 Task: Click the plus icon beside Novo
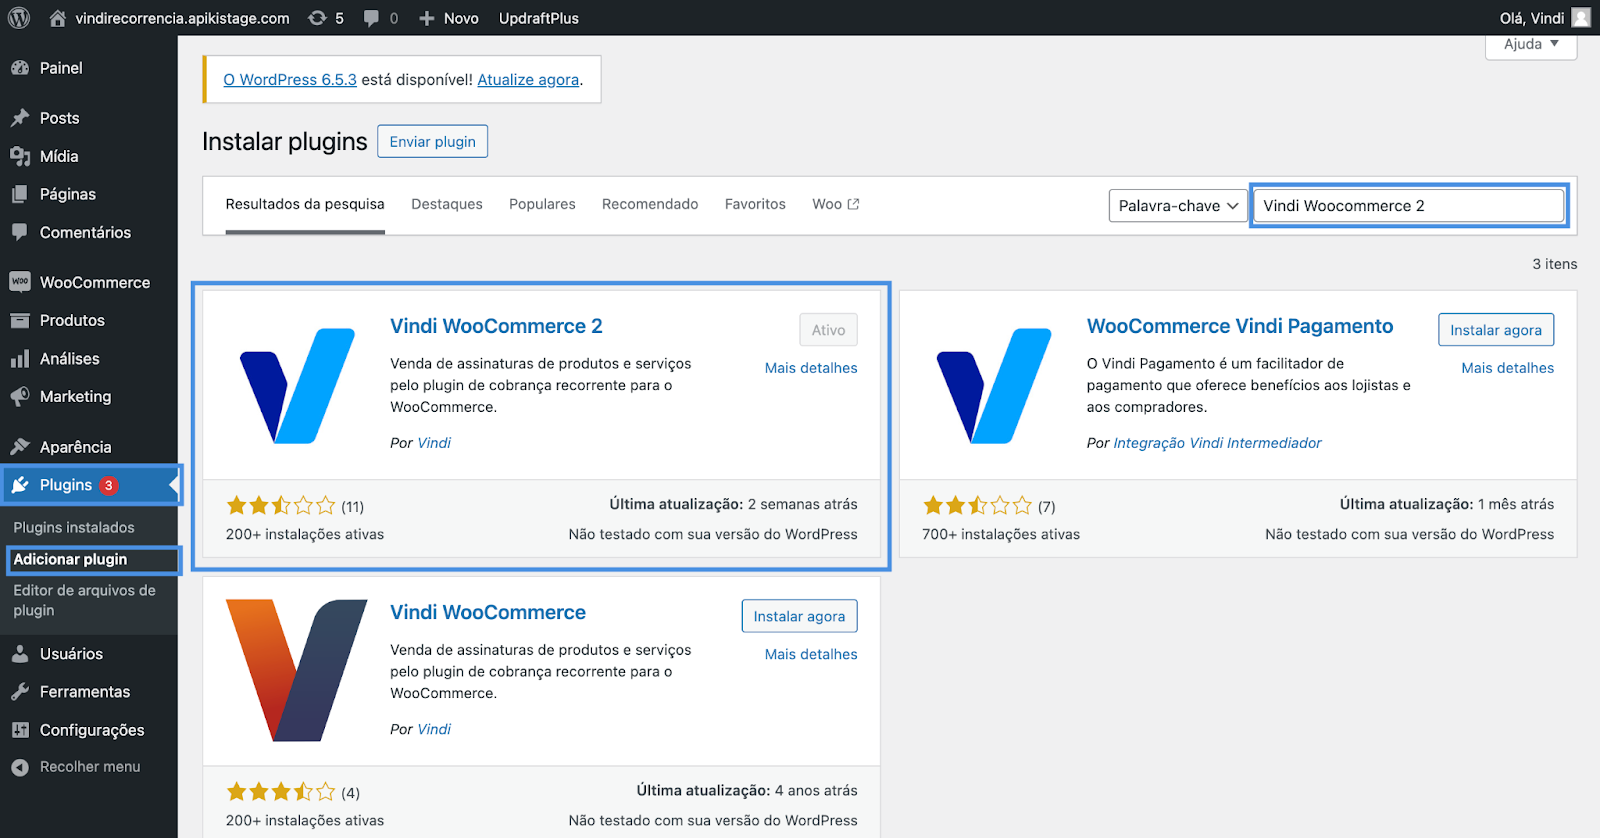427,18
